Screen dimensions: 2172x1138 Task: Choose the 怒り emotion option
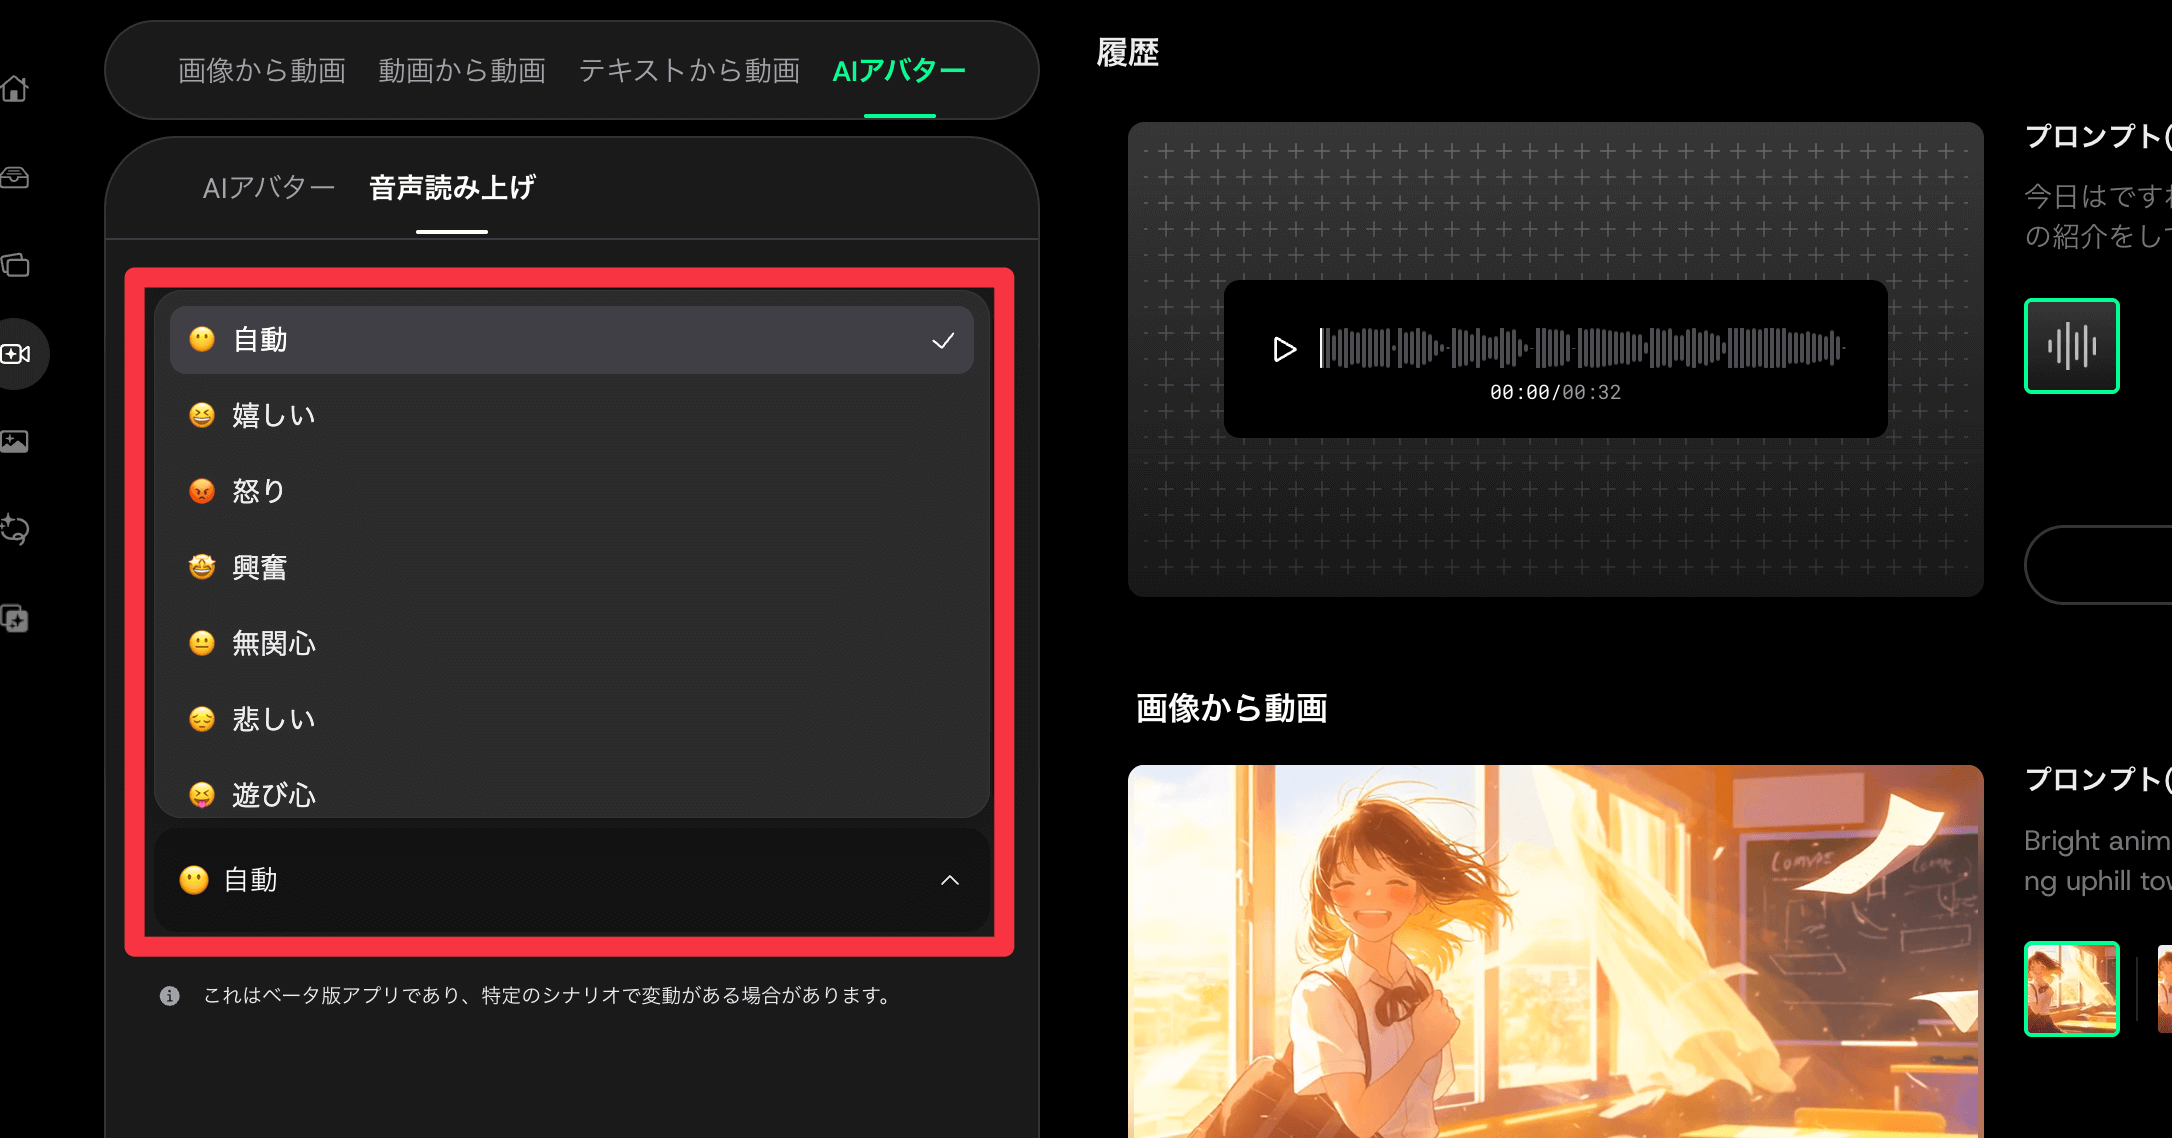coord(258,491)
